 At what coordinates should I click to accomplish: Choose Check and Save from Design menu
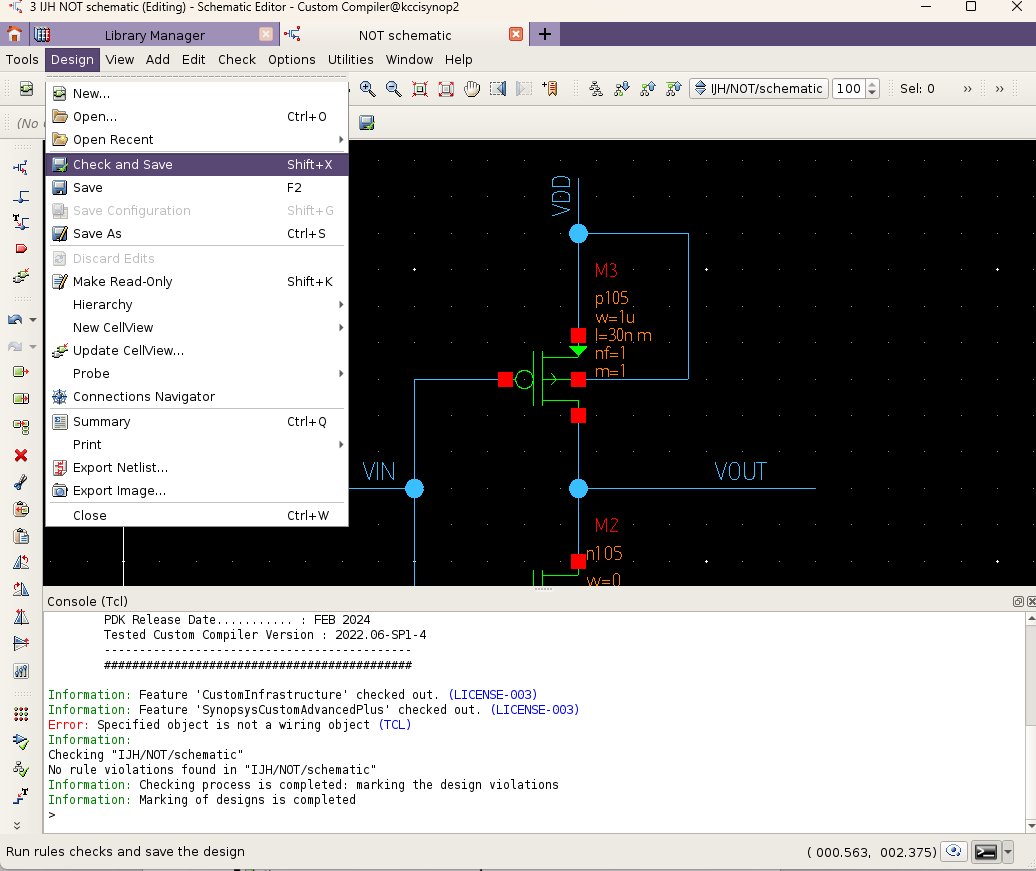point(197,165)
